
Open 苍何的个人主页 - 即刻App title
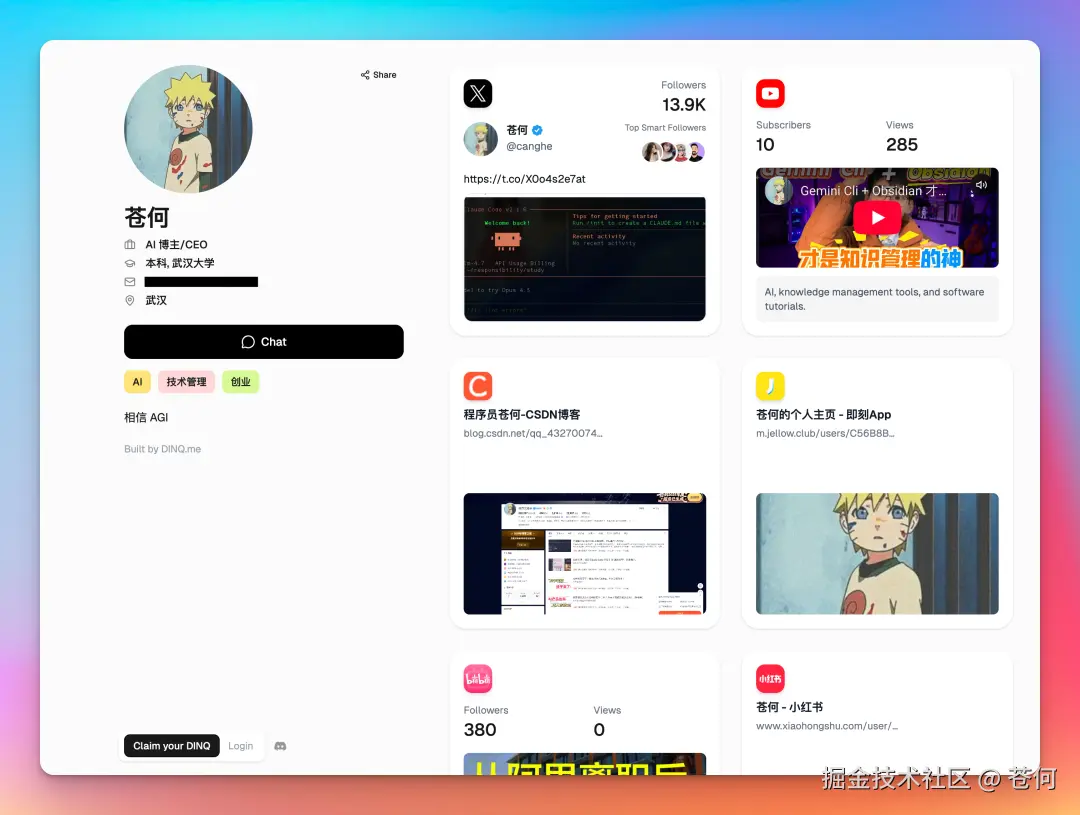[x=824, y=415]
